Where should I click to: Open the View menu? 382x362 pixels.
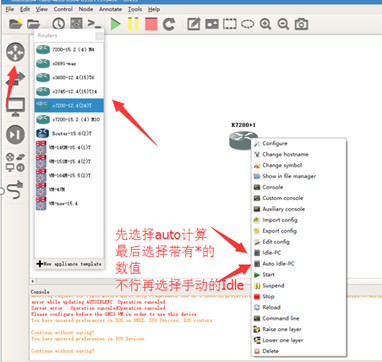pos(42,9)
